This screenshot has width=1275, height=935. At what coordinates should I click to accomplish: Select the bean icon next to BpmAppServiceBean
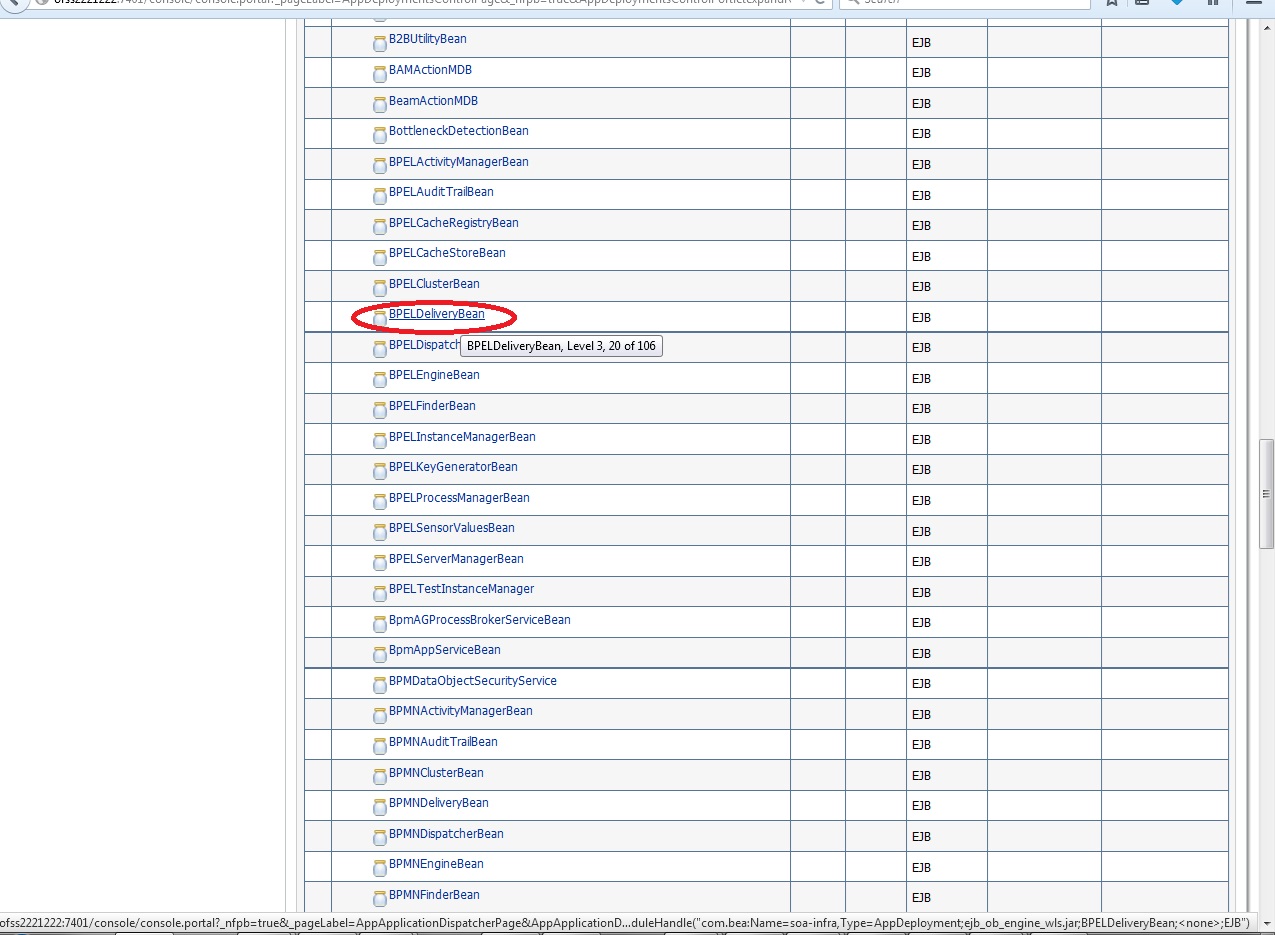380,654
